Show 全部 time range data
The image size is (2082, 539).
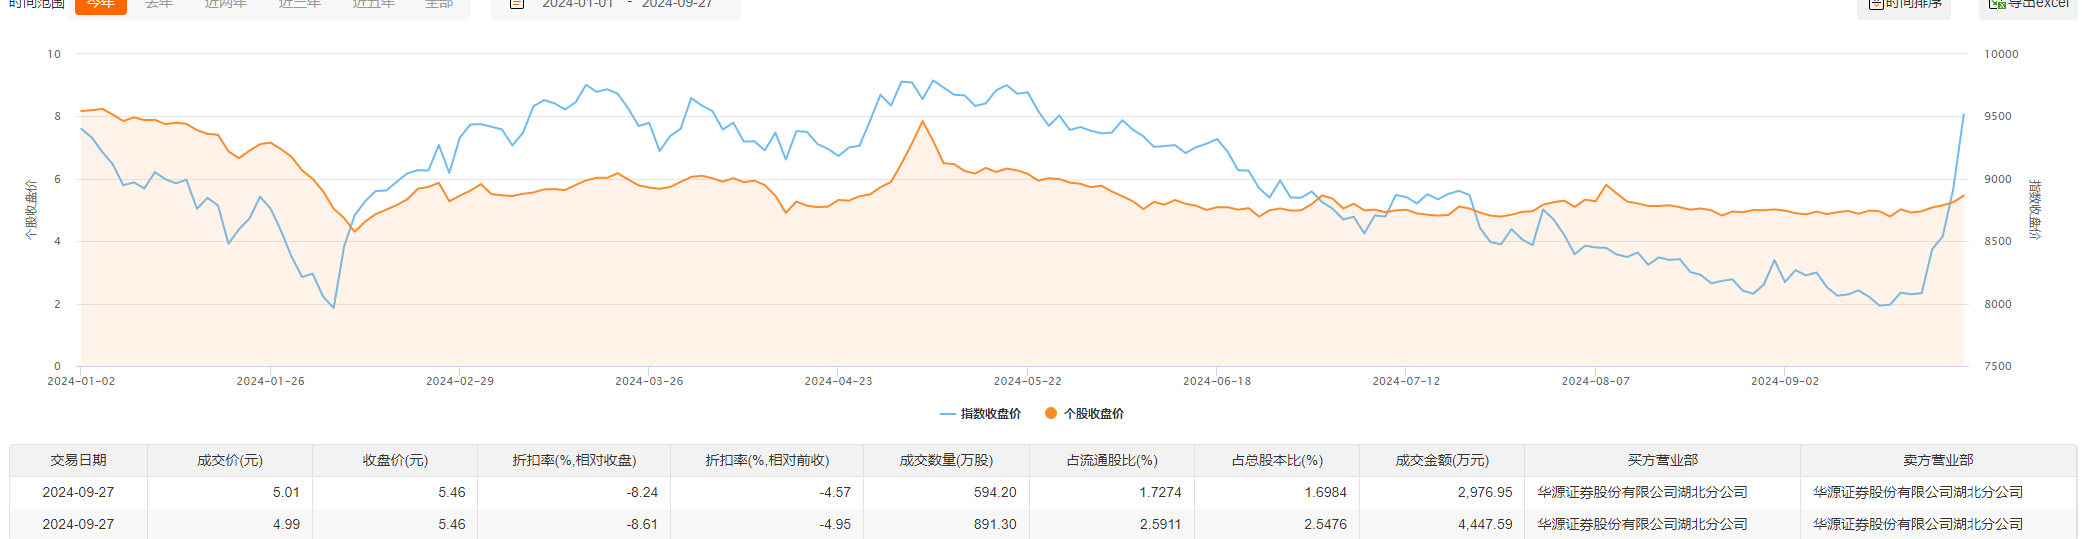pyautogui.click(x=439, y=4)
